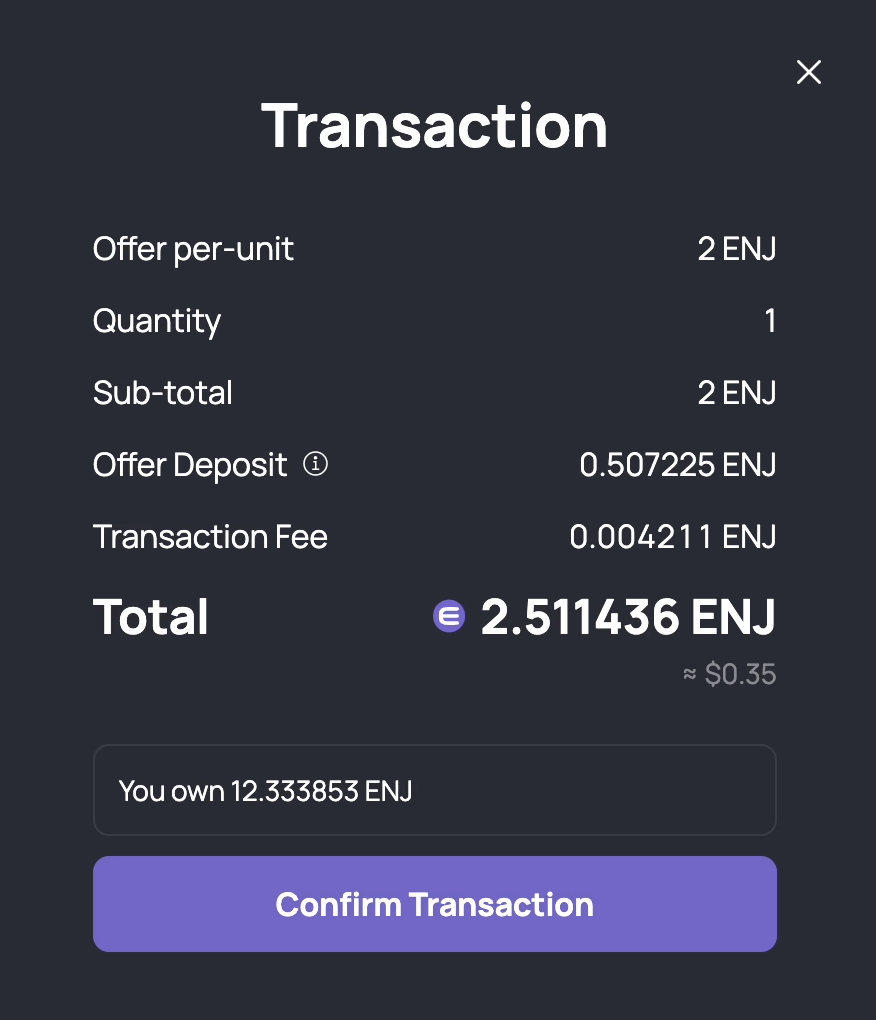Click the Enjin coin logo next to Total

[449, 615]
